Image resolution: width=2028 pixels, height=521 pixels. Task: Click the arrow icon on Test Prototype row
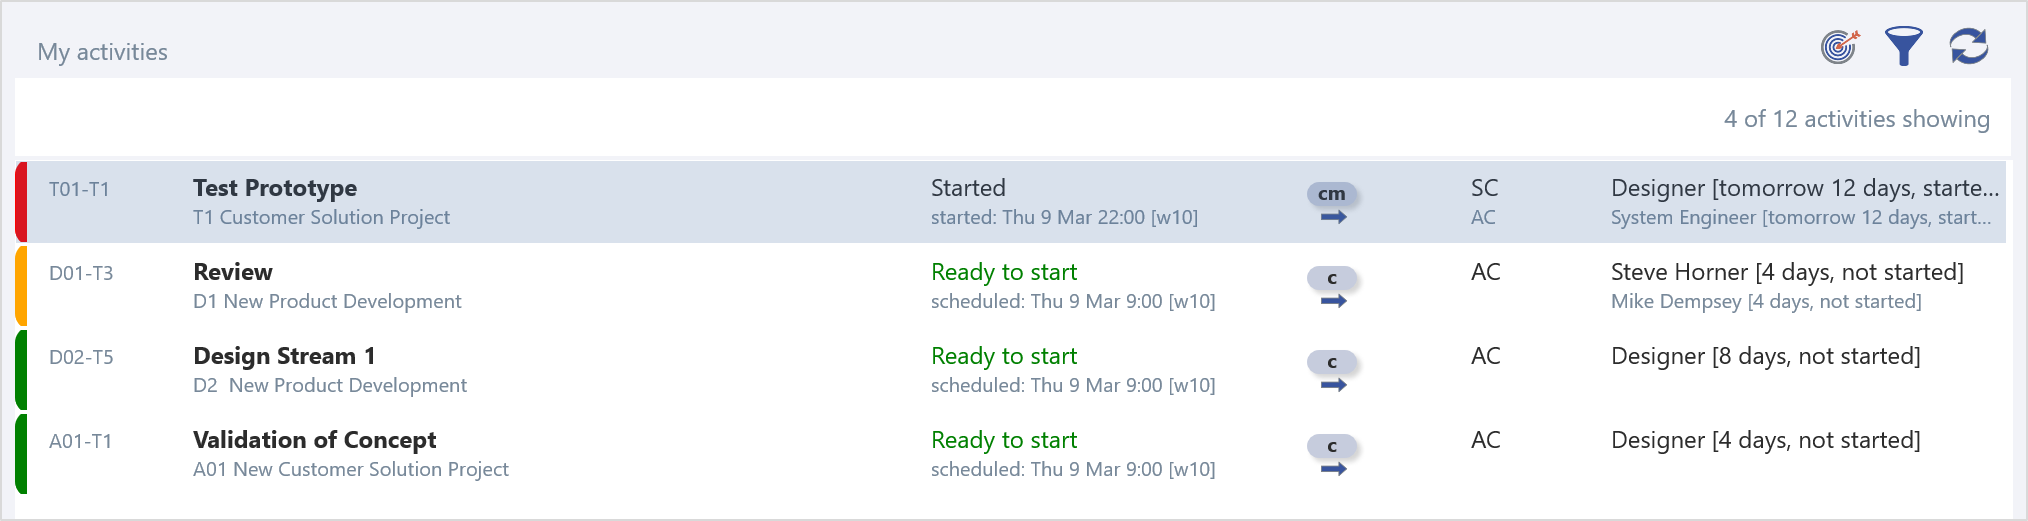tap(1333, 217)
